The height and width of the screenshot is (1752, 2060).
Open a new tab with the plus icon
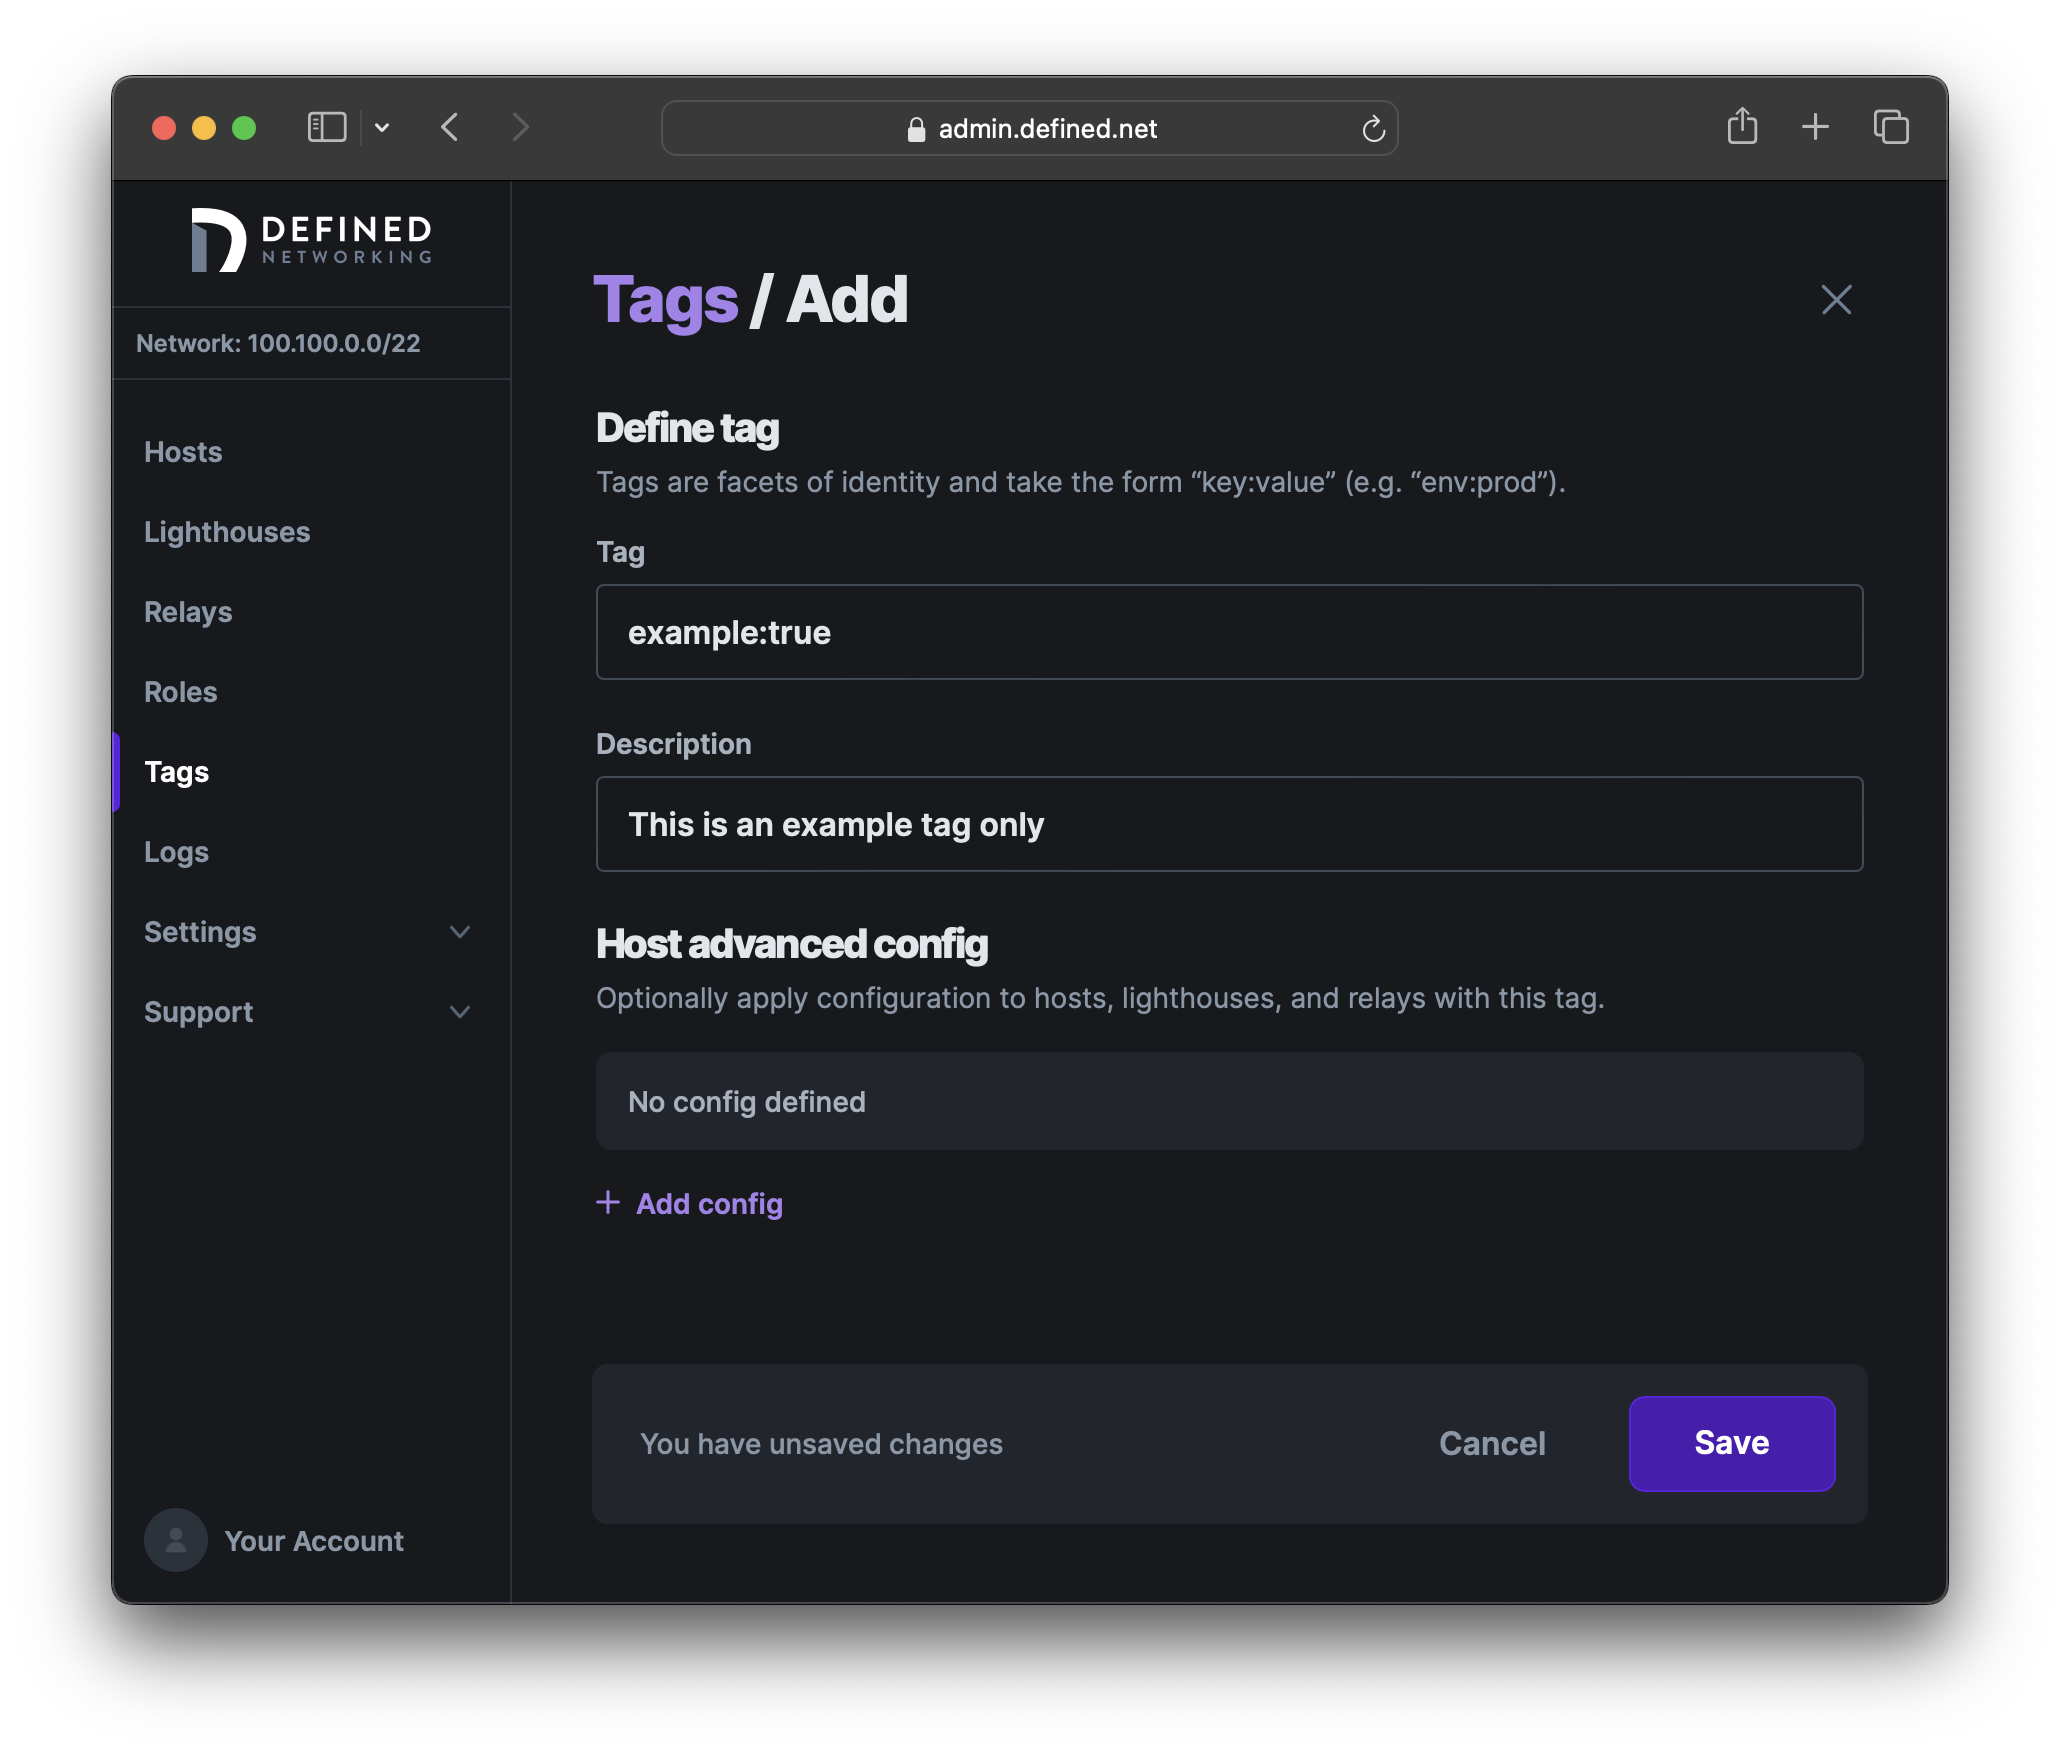[x=1815, y=127]
